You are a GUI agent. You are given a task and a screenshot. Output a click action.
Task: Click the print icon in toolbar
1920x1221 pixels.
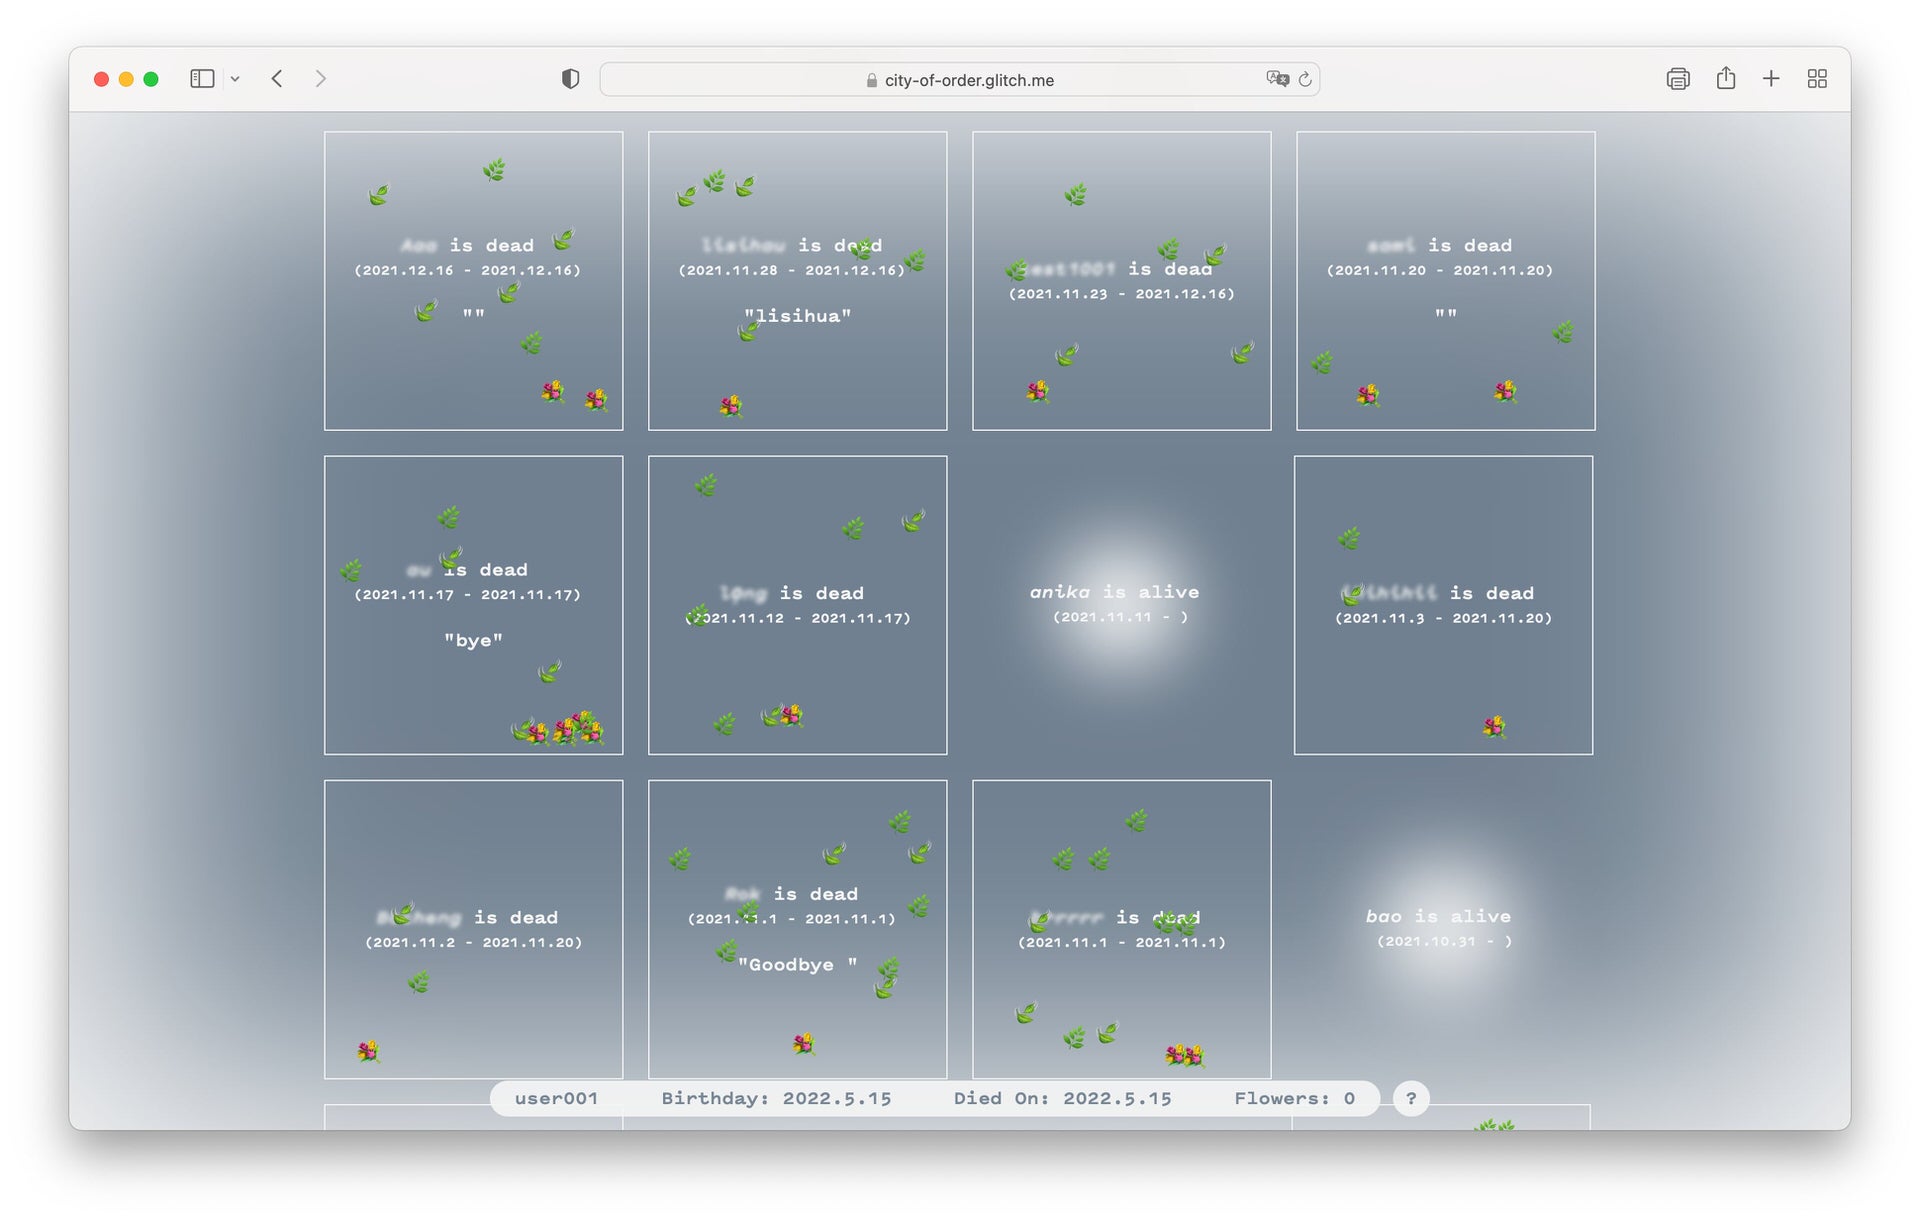1678,79
